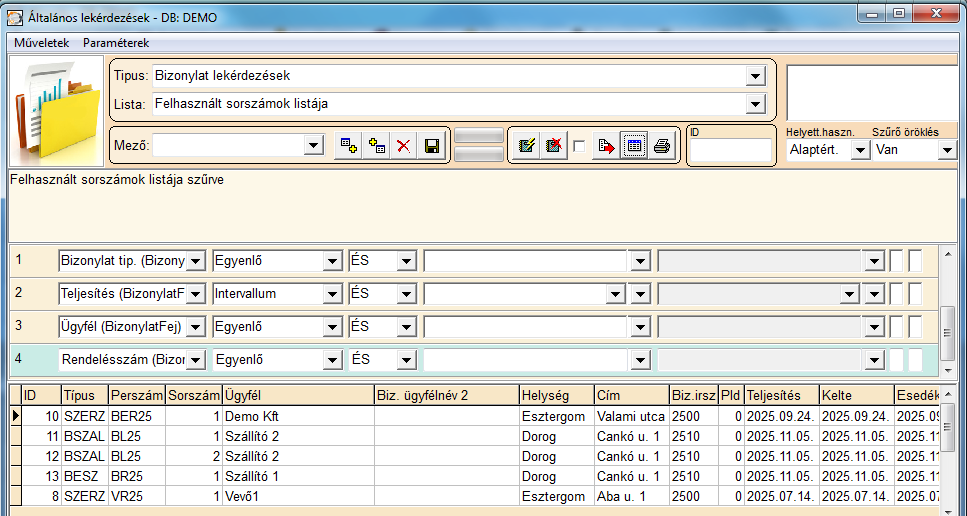Open the Egyenlő dropdown in filter row 4
This screenshot has height=516, width=967.
click(x=332, y=360)
